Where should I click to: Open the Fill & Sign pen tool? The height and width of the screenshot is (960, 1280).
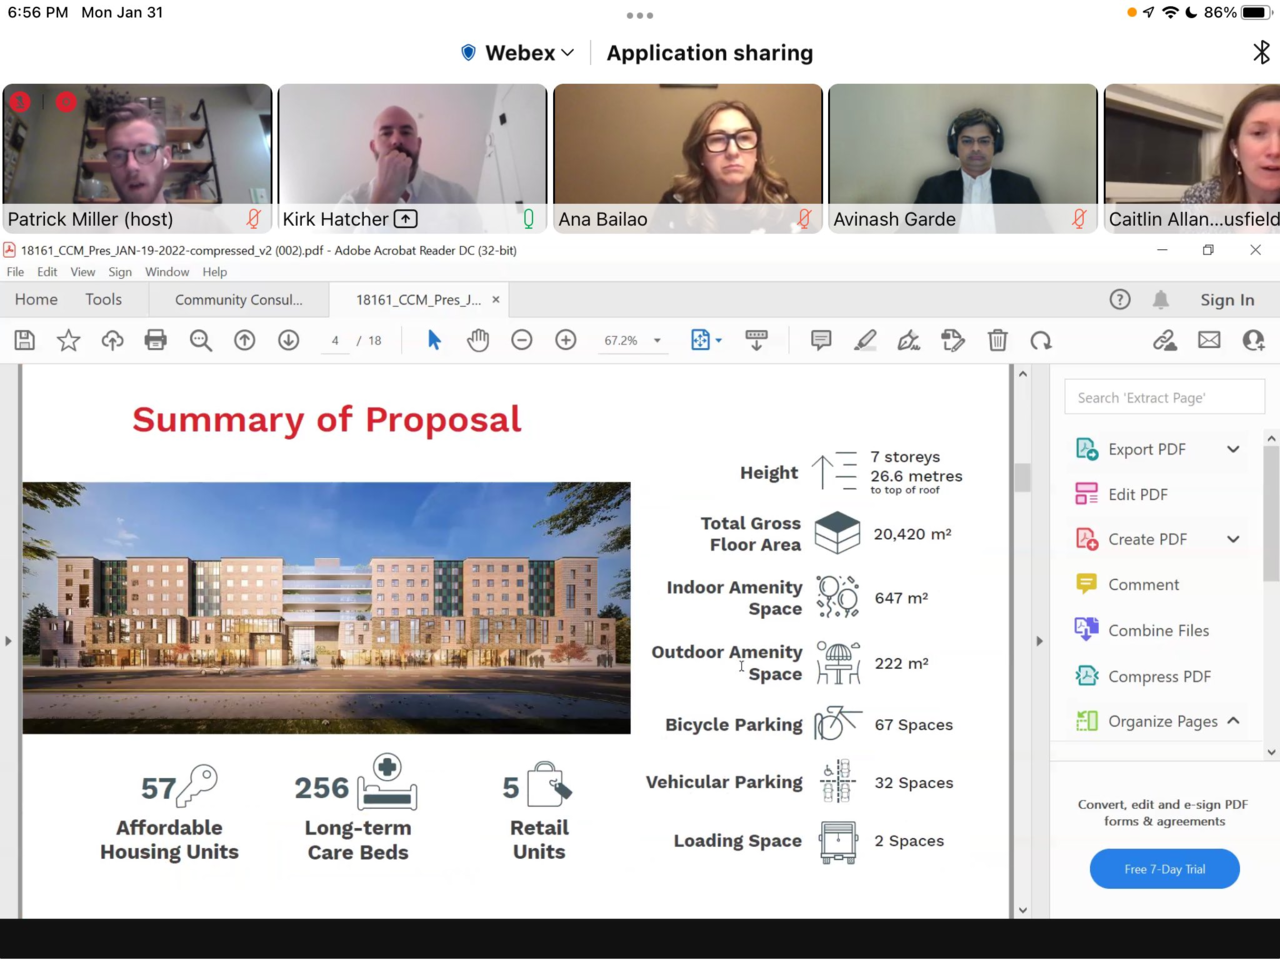pyautogui.click(x=909, y=340)
